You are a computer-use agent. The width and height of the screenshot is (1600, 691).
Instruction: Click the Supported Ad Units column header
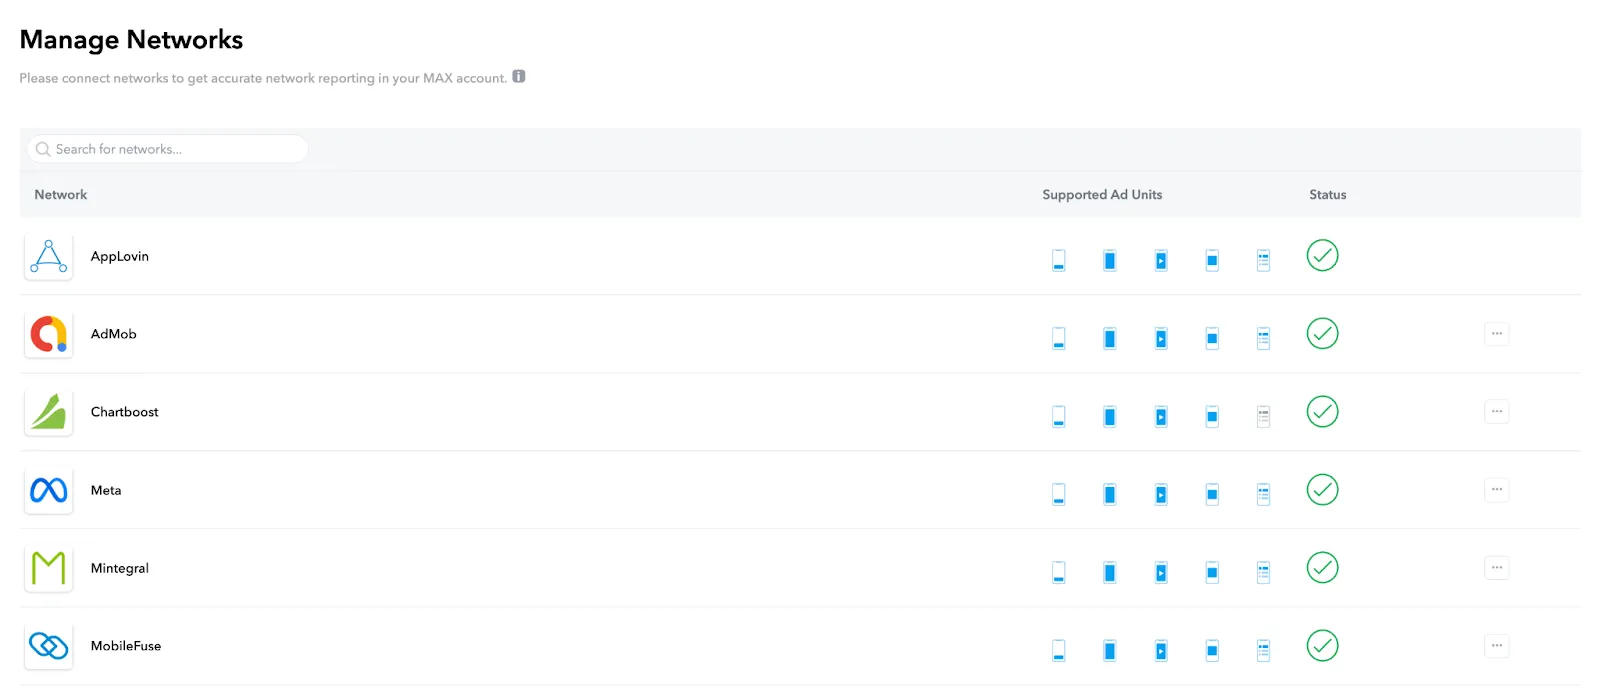click(1102, 195)
